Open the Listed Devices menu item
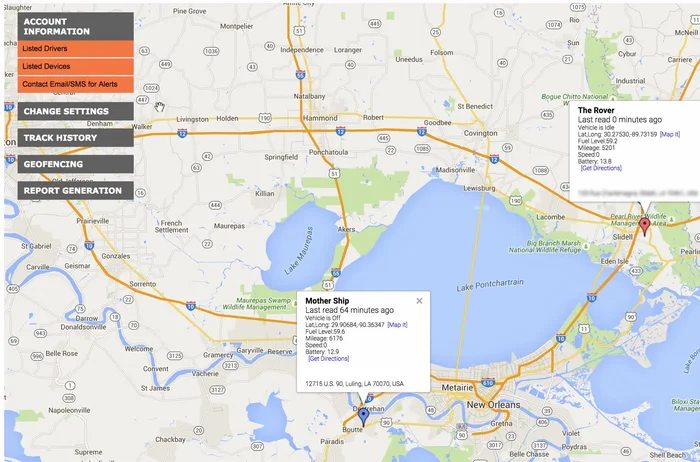 (x=75, y=66)
